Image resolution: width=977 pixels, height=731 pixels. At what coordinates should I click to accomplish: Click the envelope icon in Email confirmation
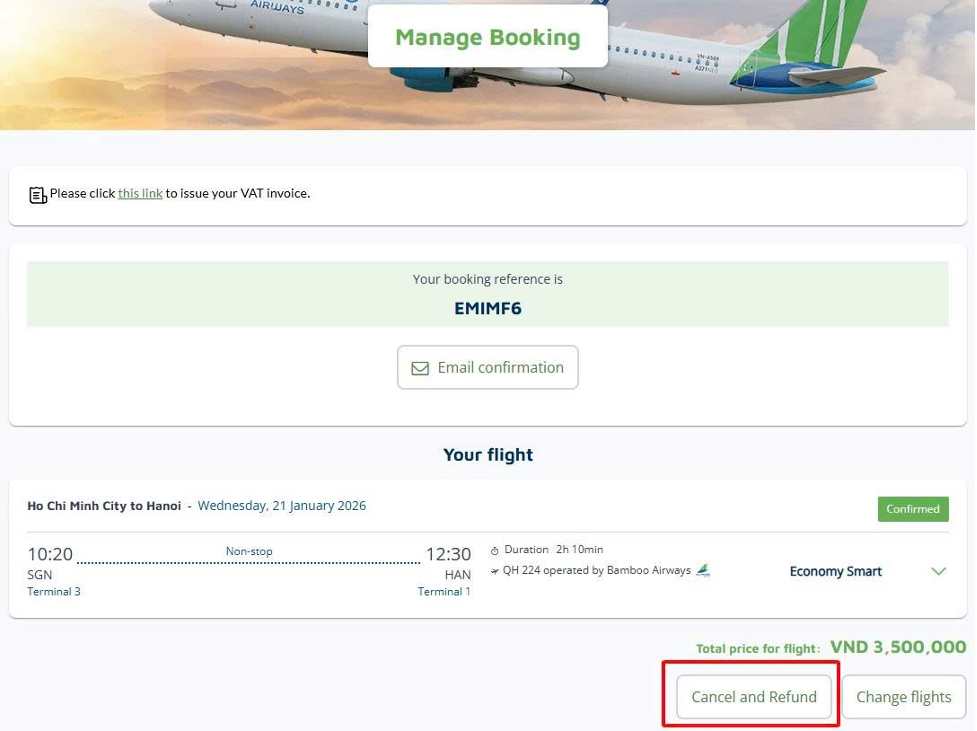pyautogui.click(x=420, y=368)
